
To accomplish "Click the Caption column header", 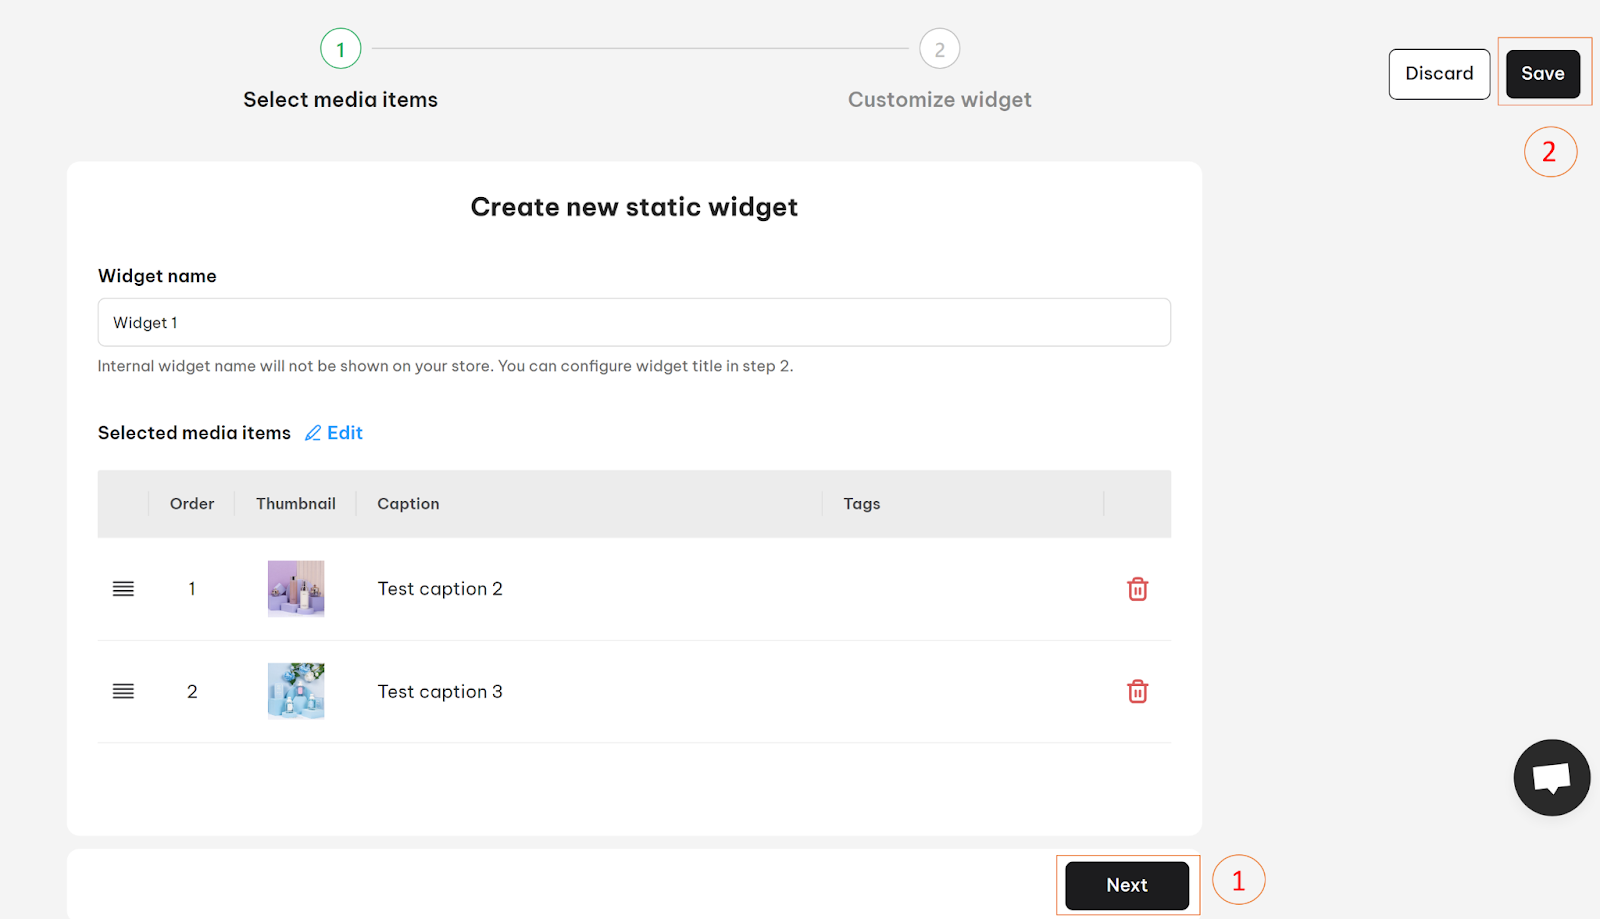I will coord(408,504).
